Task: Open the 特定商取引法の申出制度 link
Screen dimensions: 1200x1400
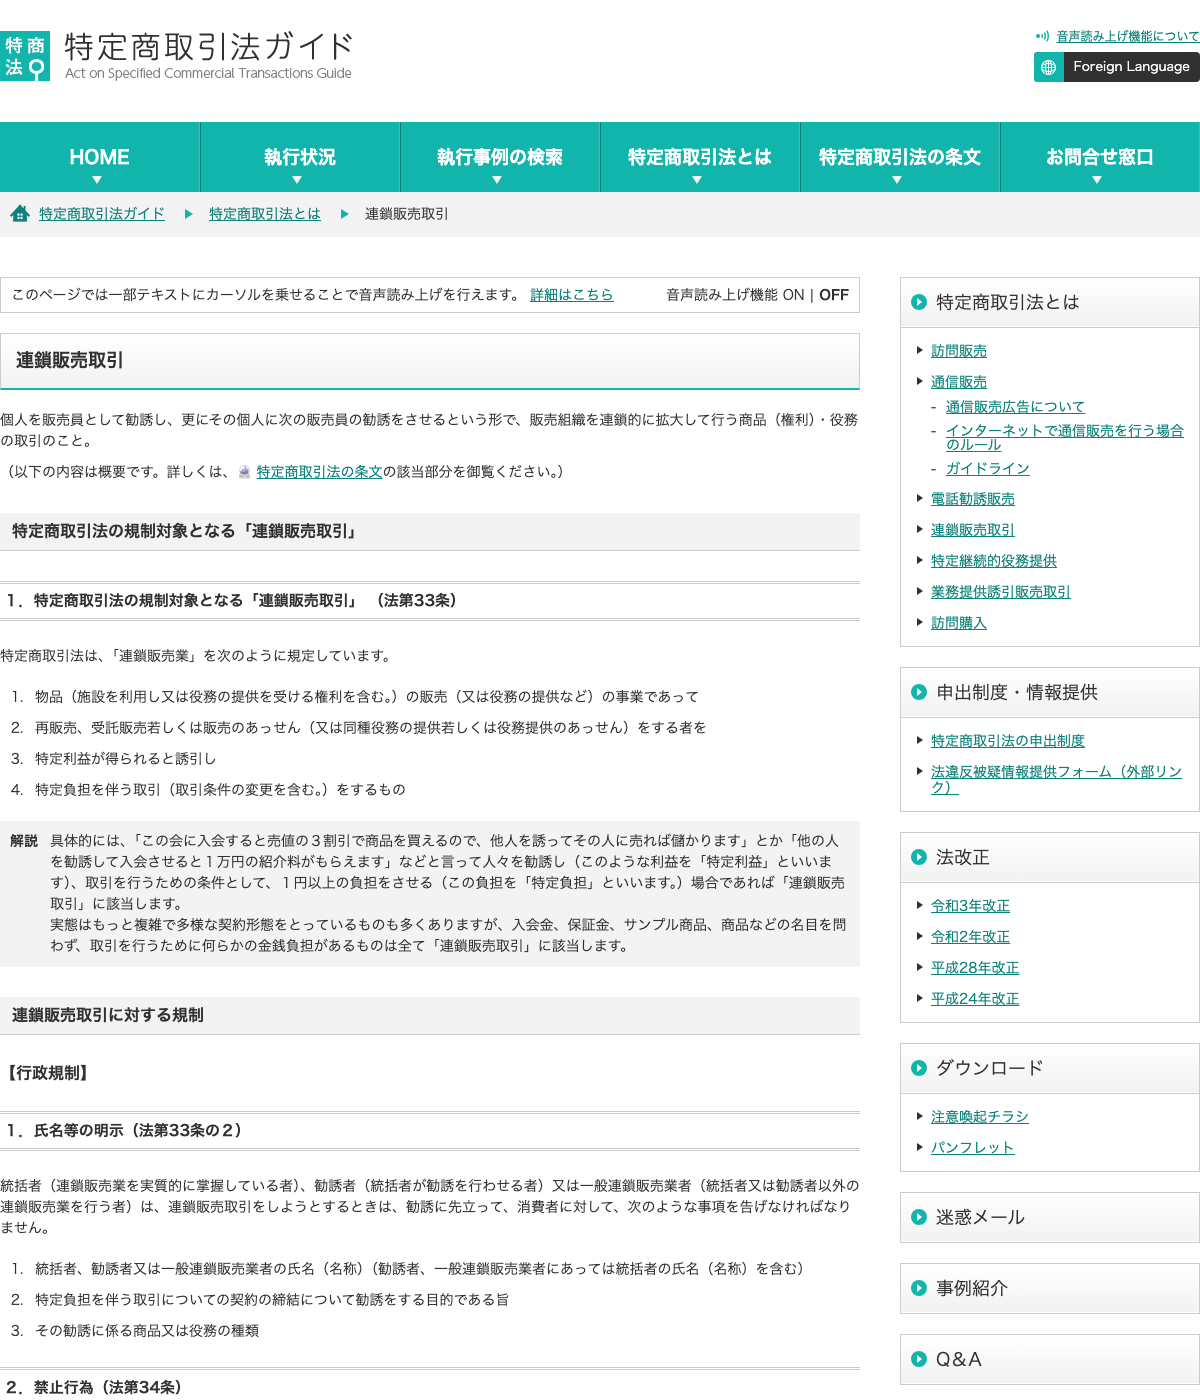Action: 1008,741
